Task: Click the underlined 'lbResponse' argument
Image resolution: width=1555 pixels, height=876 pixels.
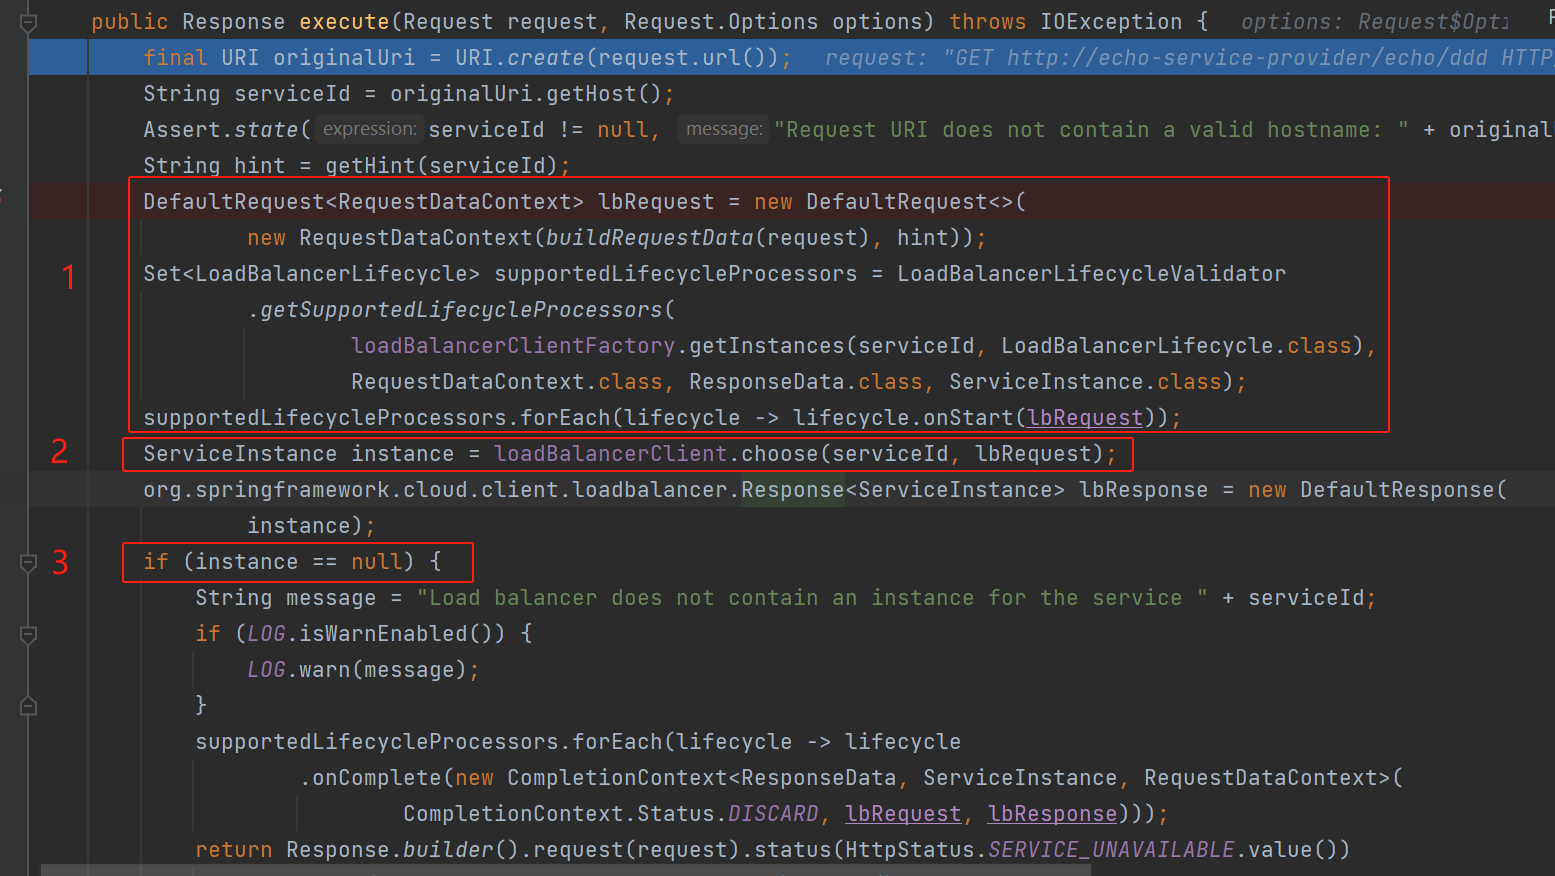Action: tap(1052, 814)
